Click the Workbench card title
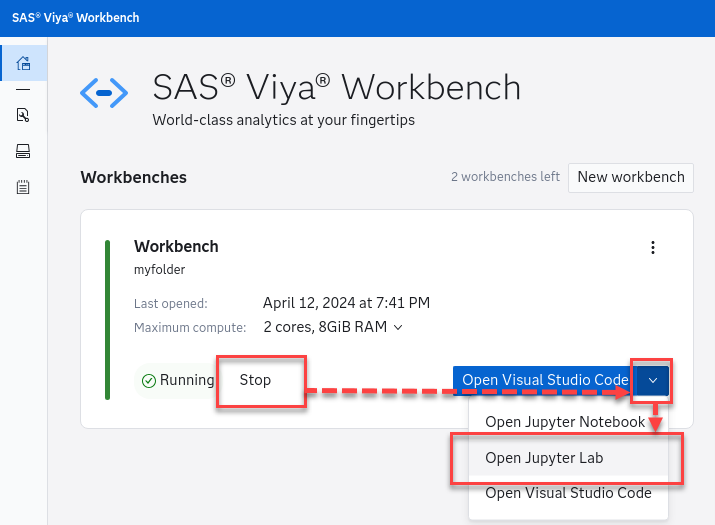Image resolution: width=715 pixels, height=525 pixels. point(176,247)
